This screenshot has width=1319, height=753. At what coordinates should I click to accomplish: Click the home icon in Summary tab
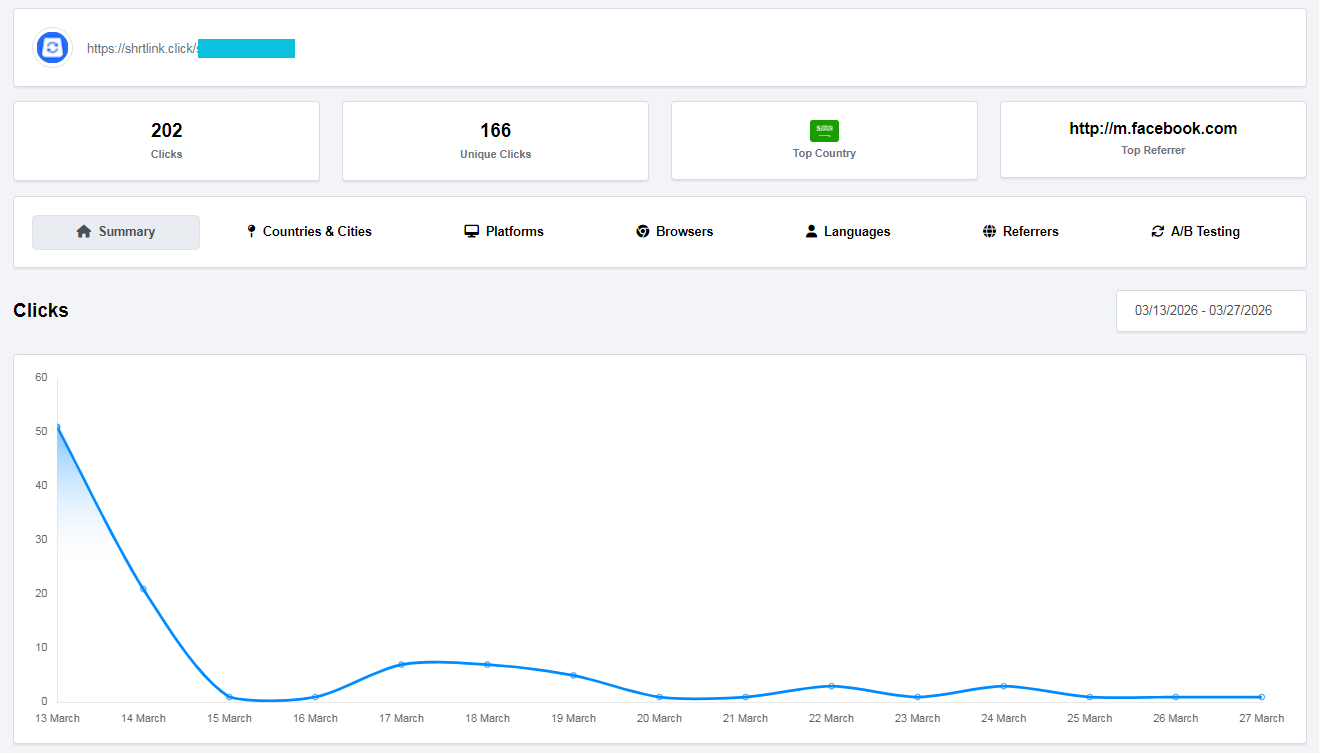[84, 232]
